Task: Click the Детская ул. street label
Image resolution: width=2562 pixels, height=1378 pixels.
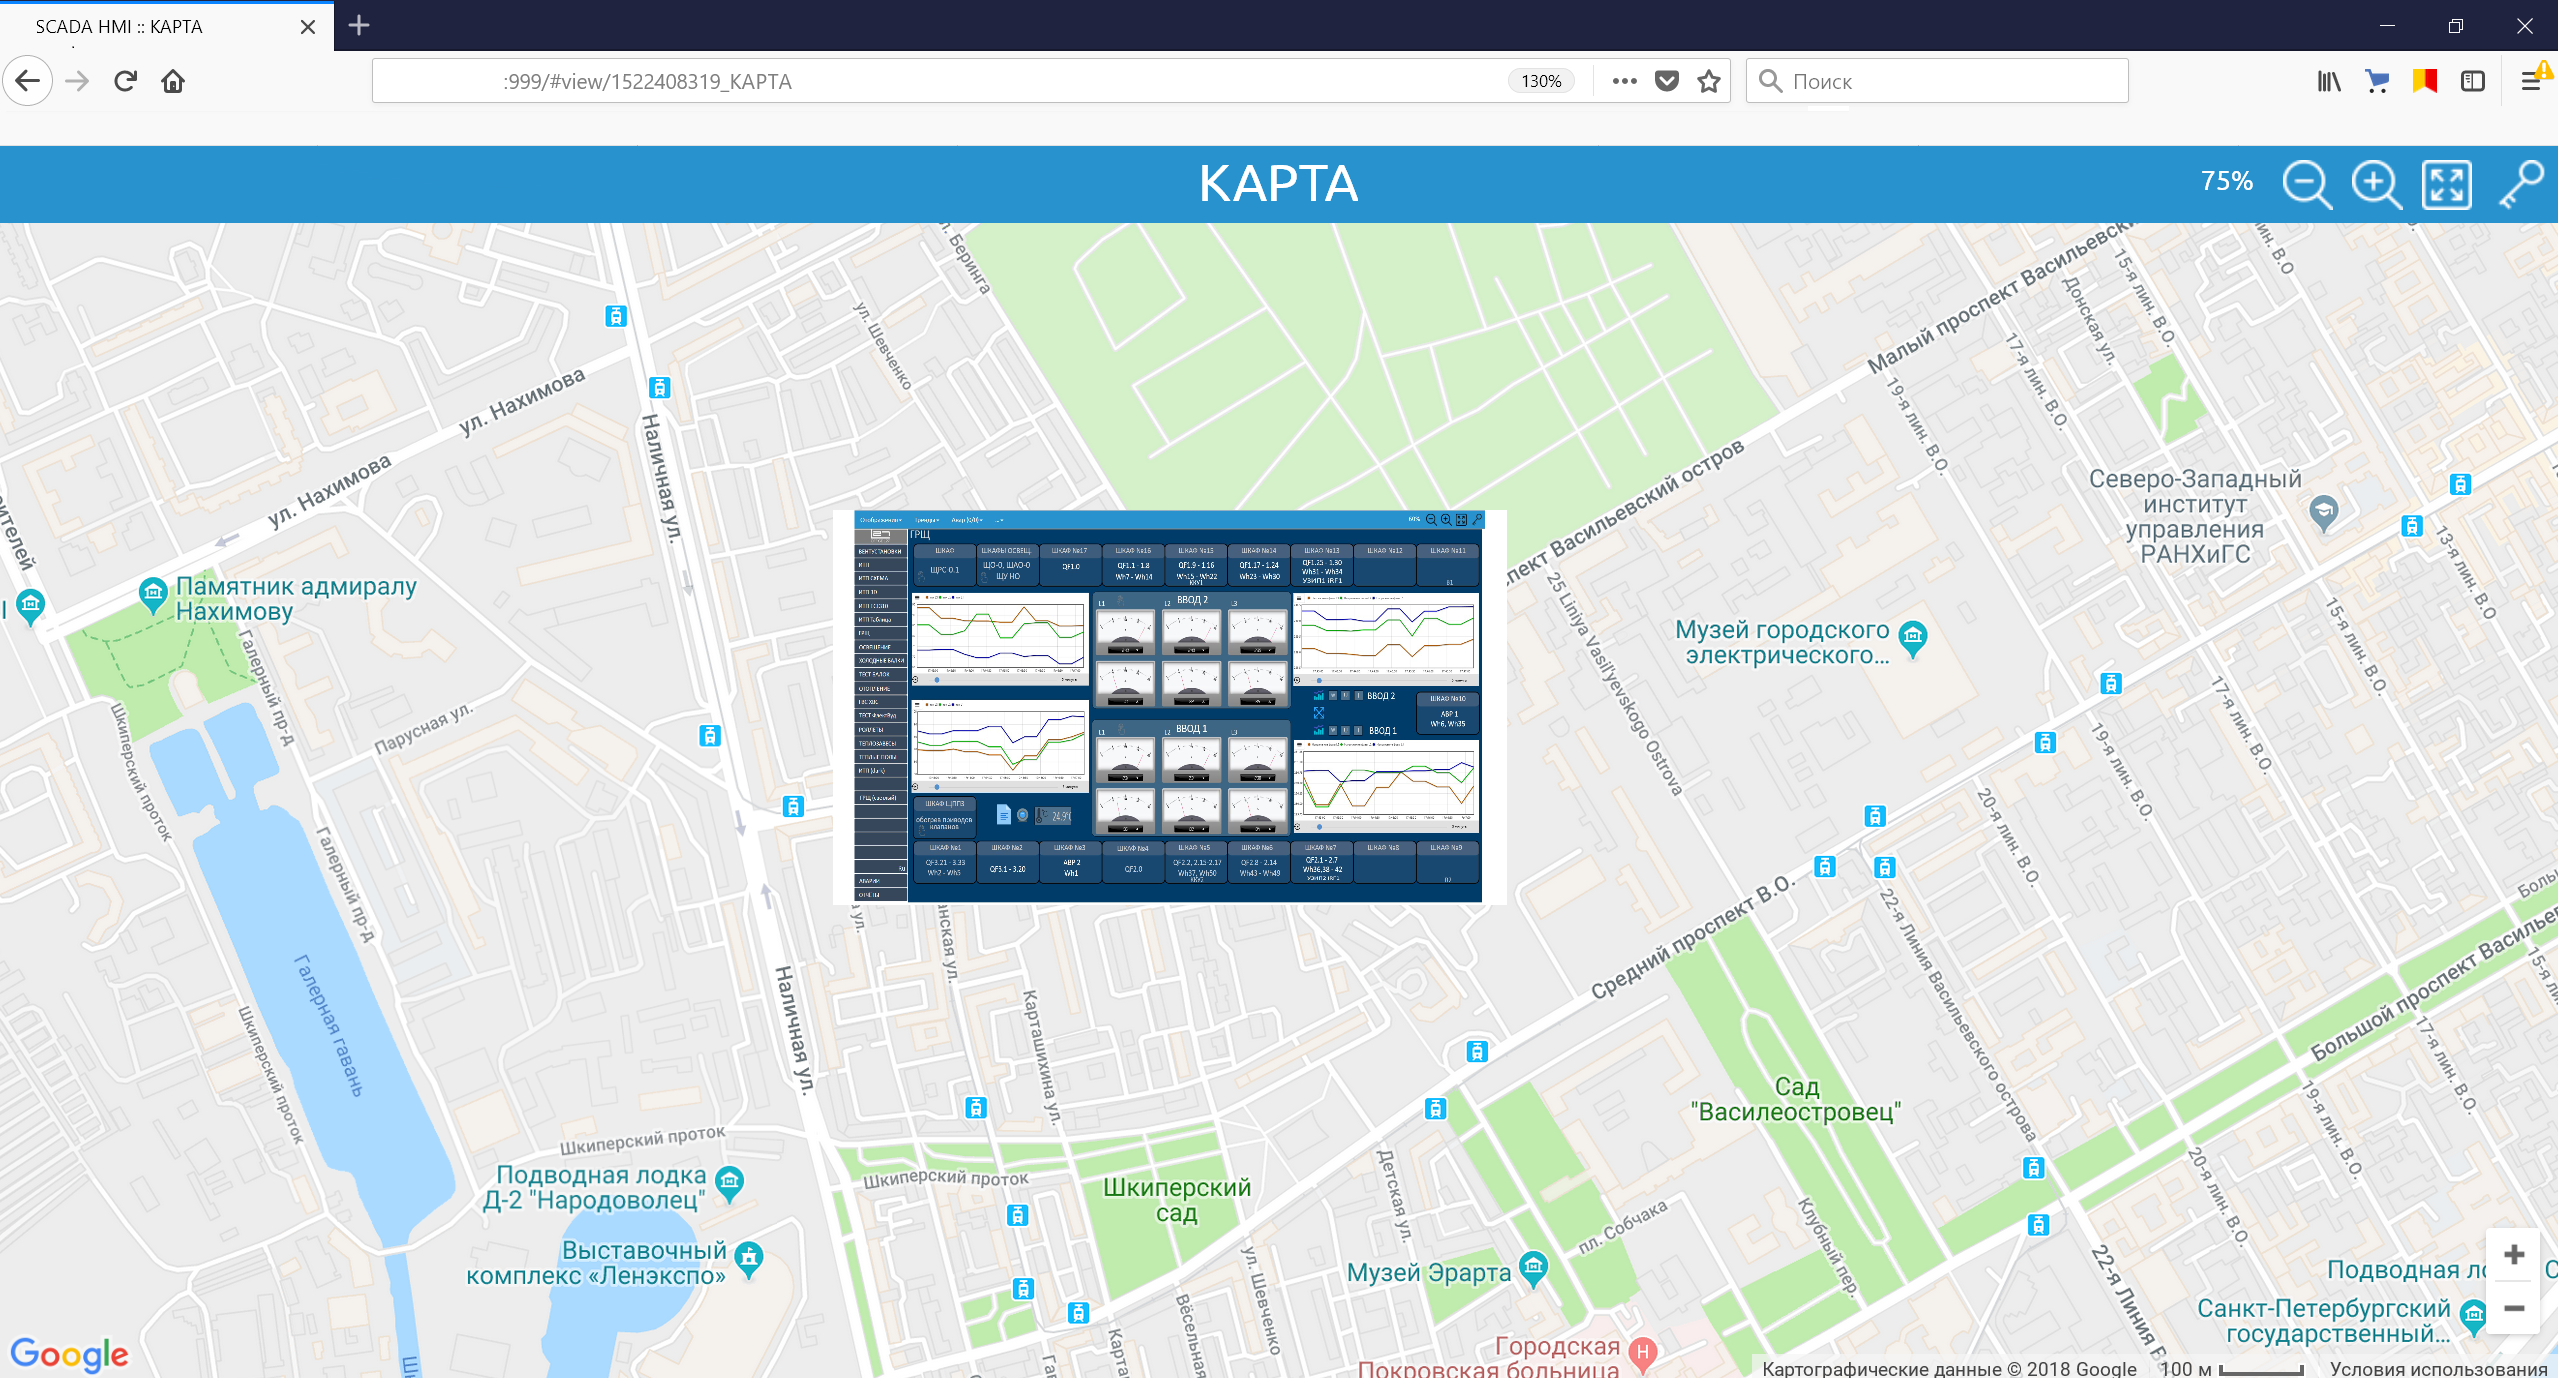Action: (x=1394, y=1196)
